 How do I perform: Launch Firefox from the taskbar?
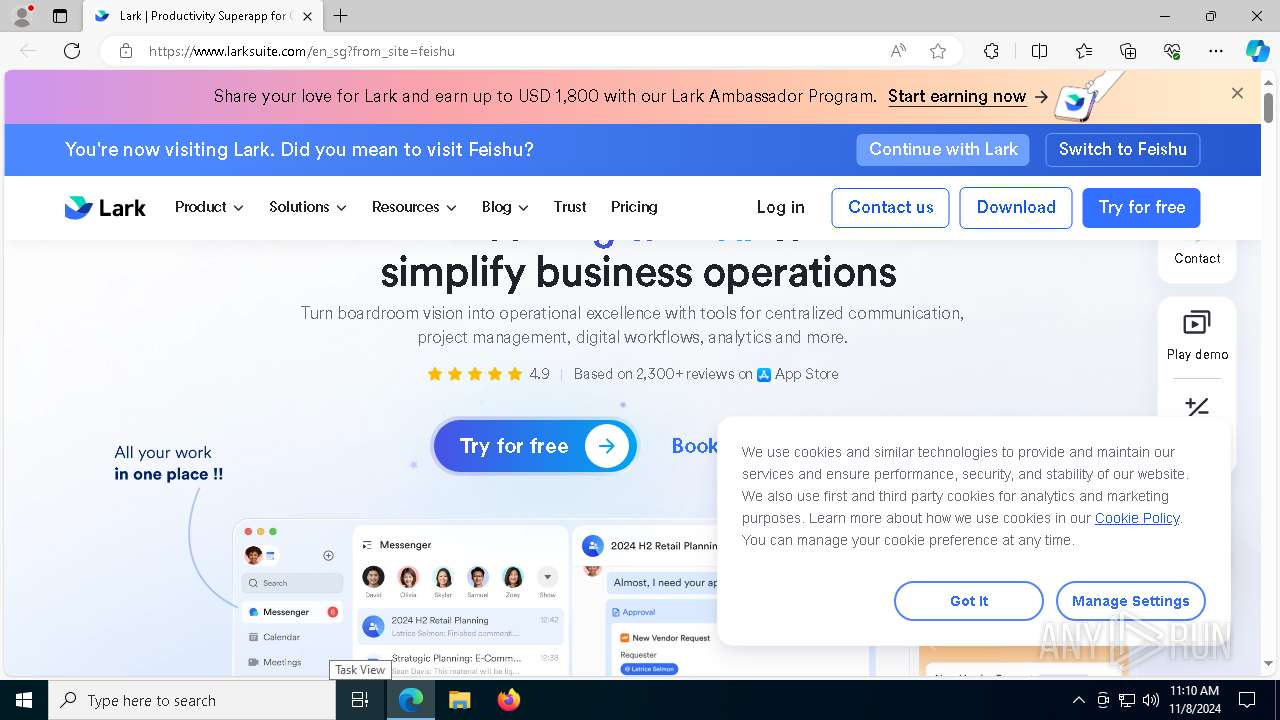[x=508, y=700]
